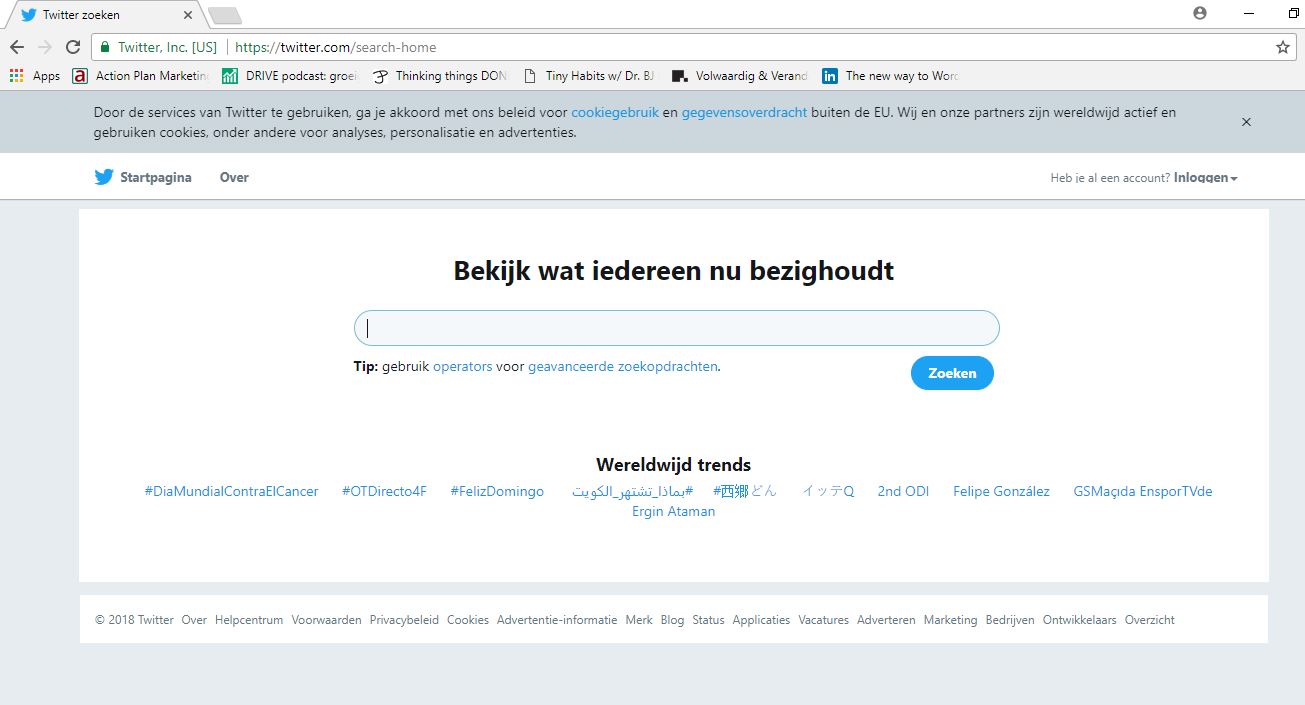Open the LinkedIn bookmark icon
The height and width of the screenshot is (705, 1305).
click(830, 76)
